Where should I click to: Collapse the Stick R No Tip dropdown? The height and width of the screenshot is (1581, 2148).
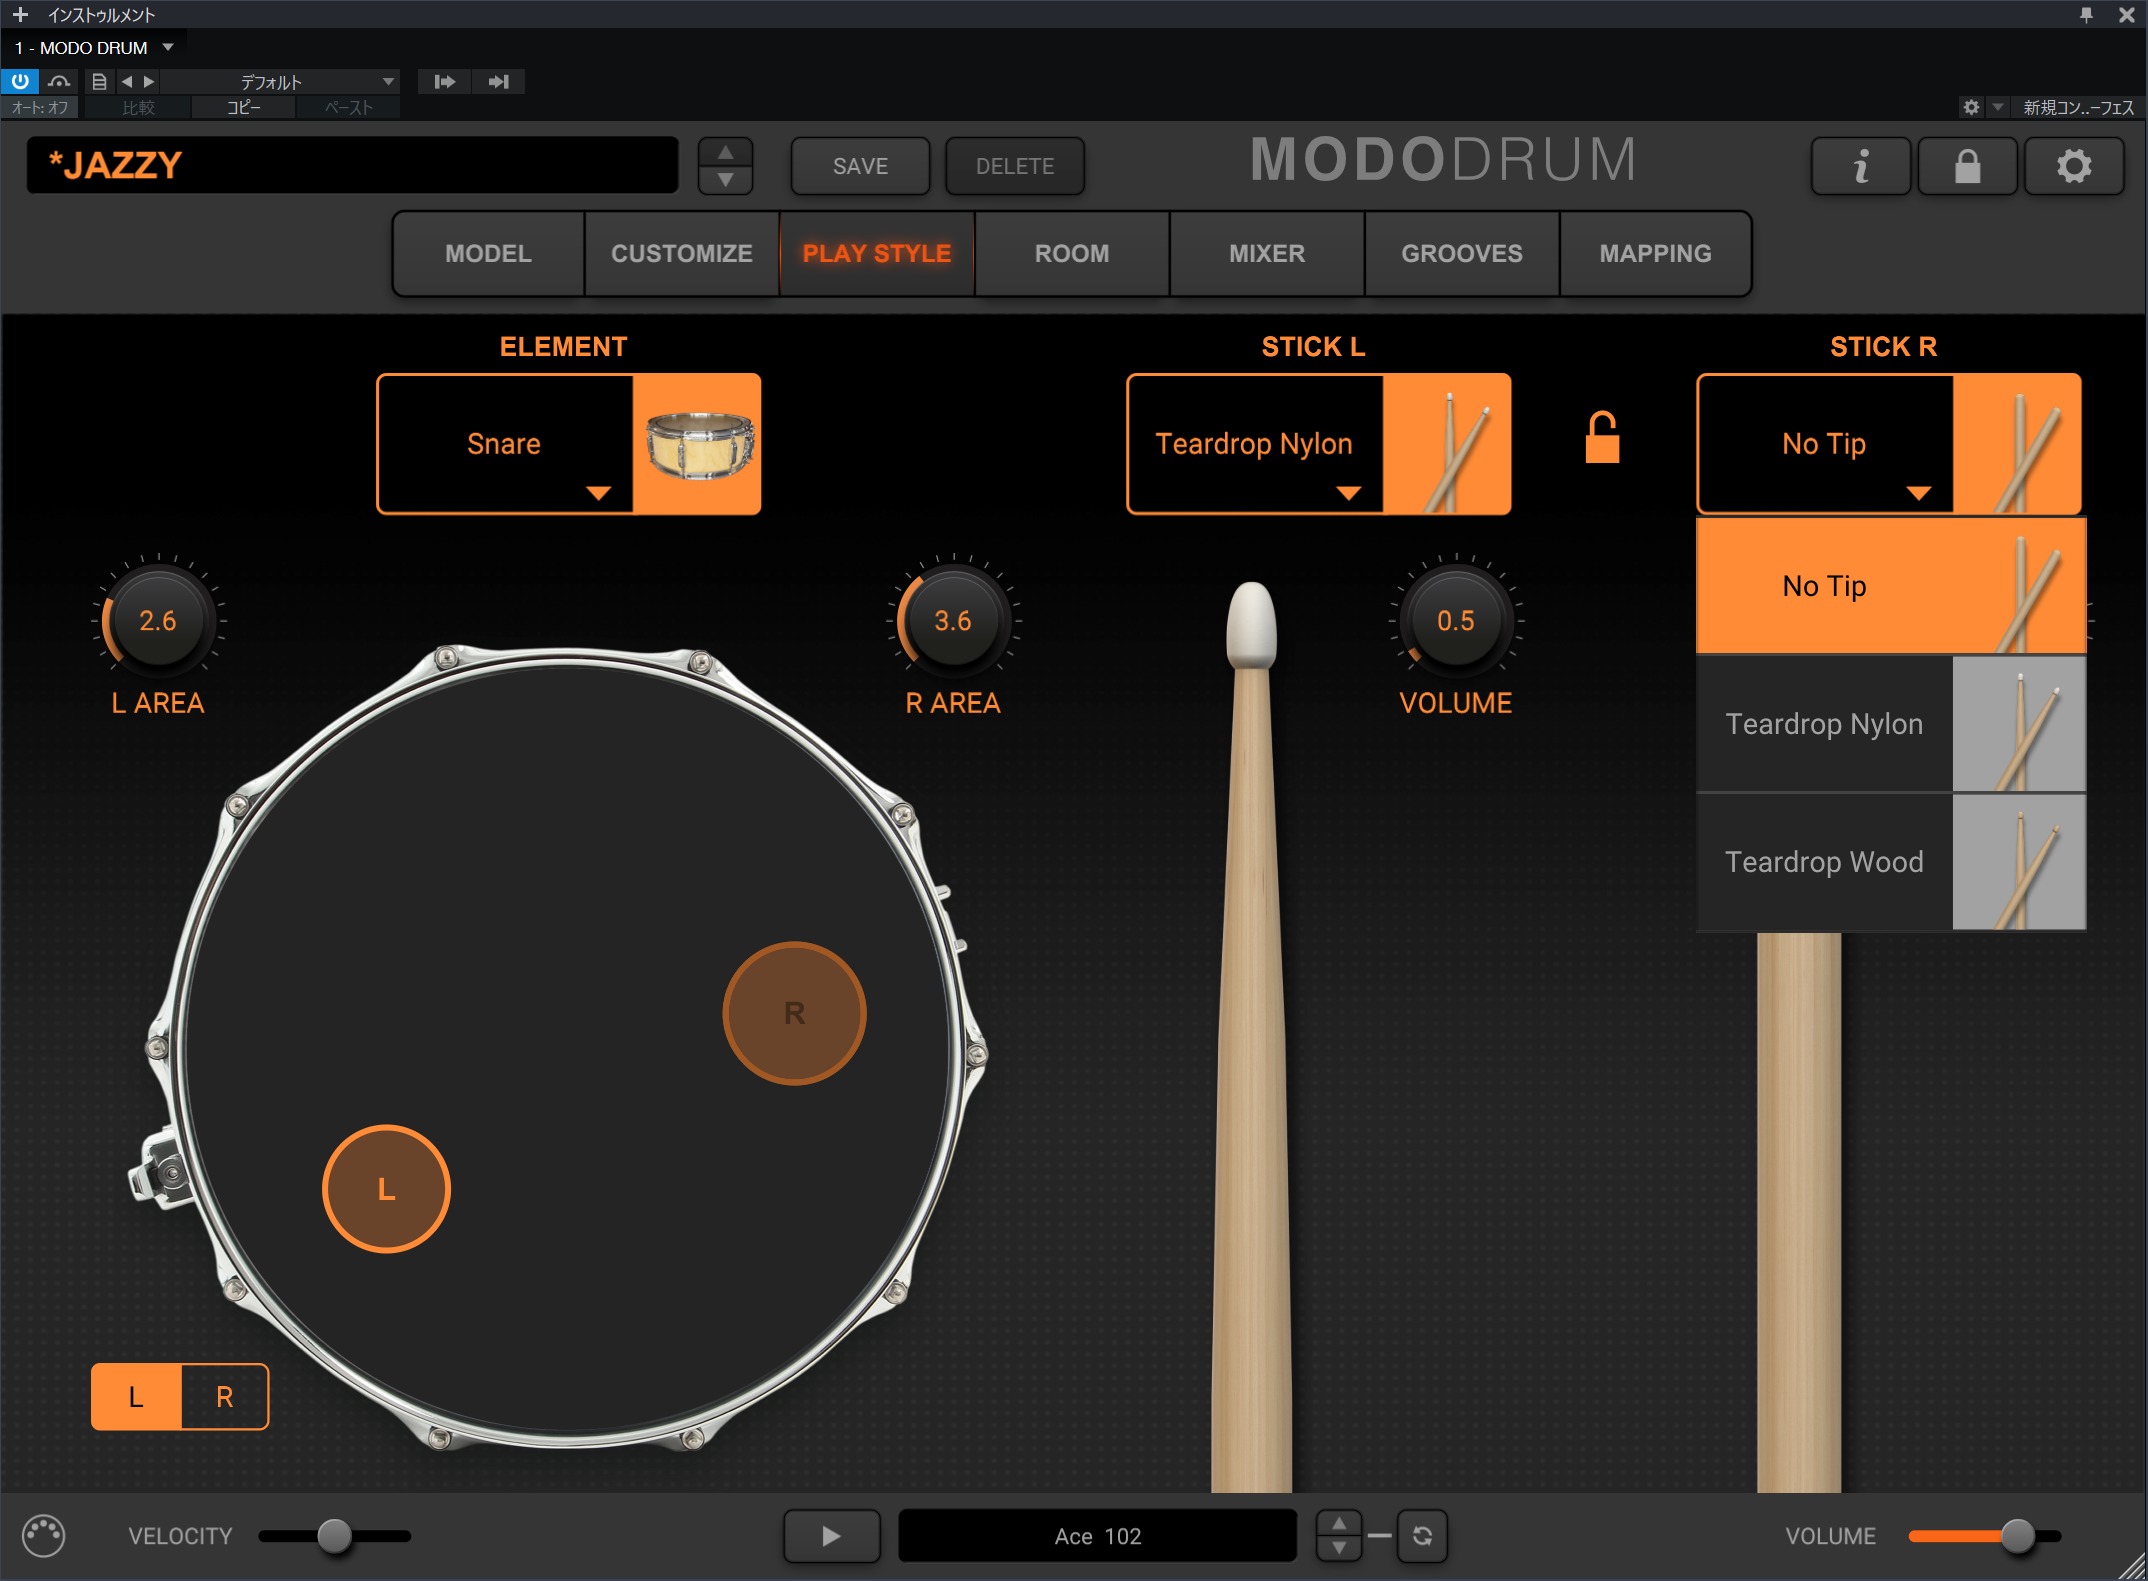click(x=1825, y=444)
